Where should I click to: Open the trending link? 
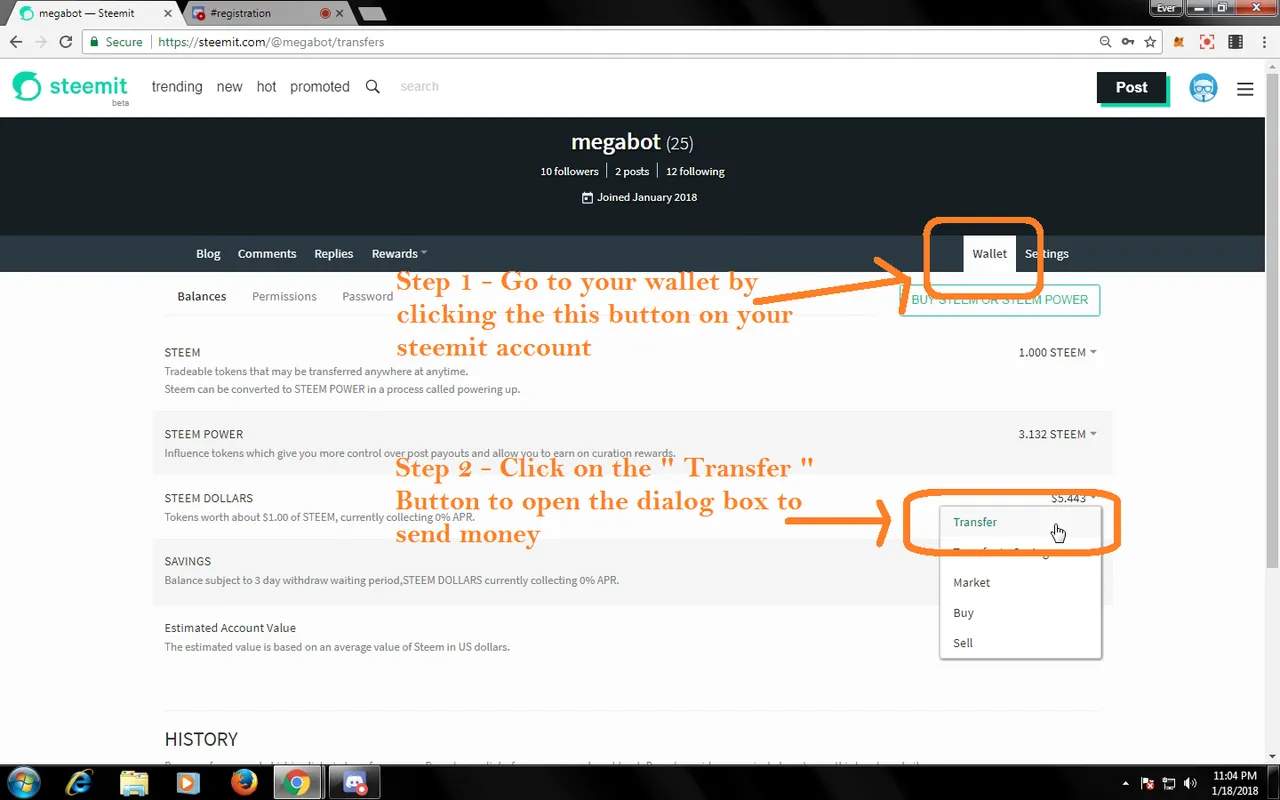point(177,87)
